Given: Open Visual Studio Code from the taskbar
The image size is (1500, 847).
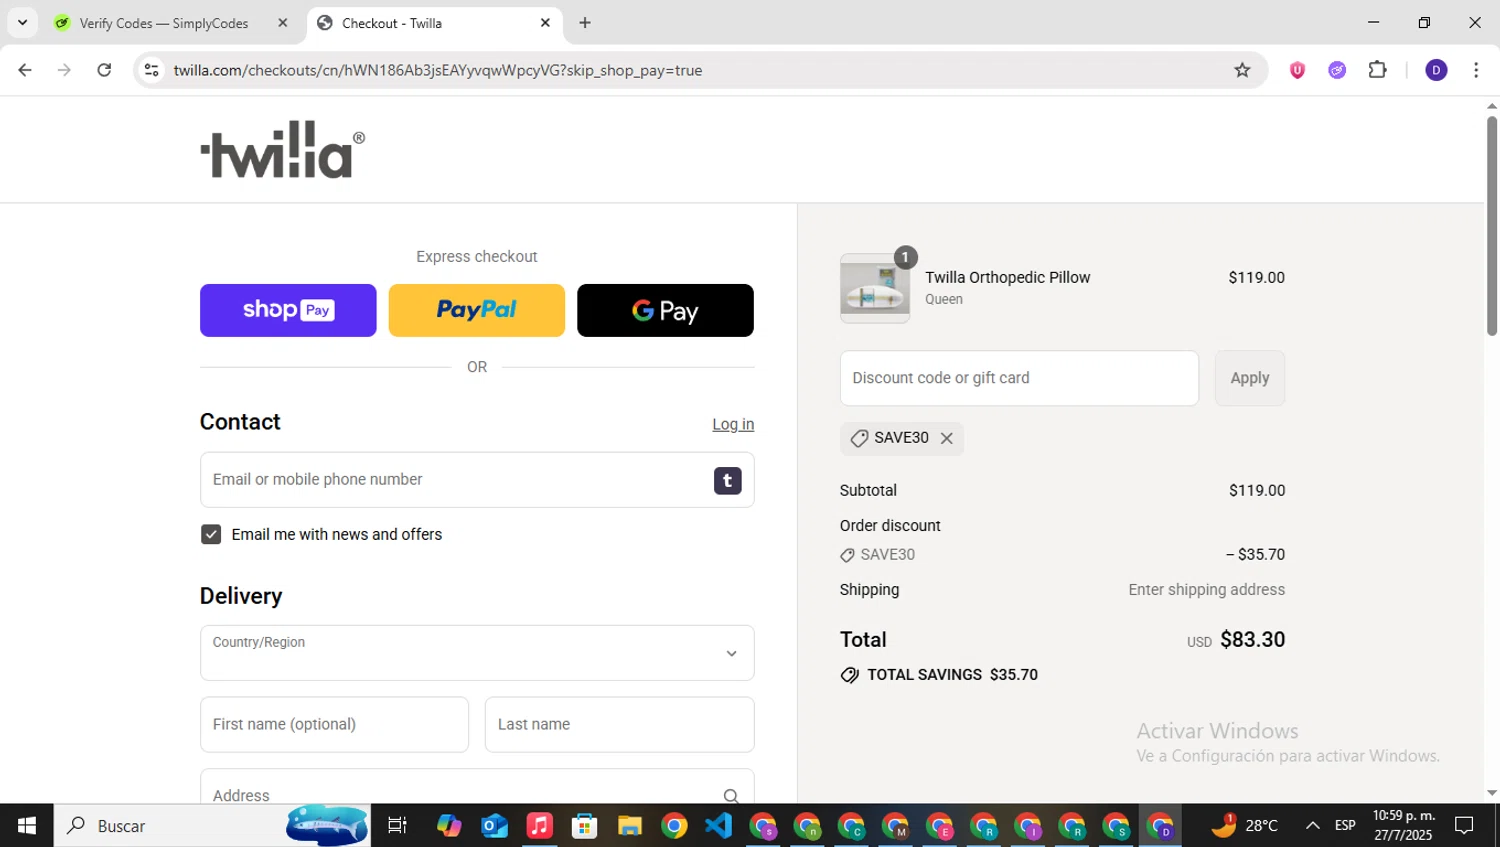Looking at the screenshot, I should tap(719, 826).
